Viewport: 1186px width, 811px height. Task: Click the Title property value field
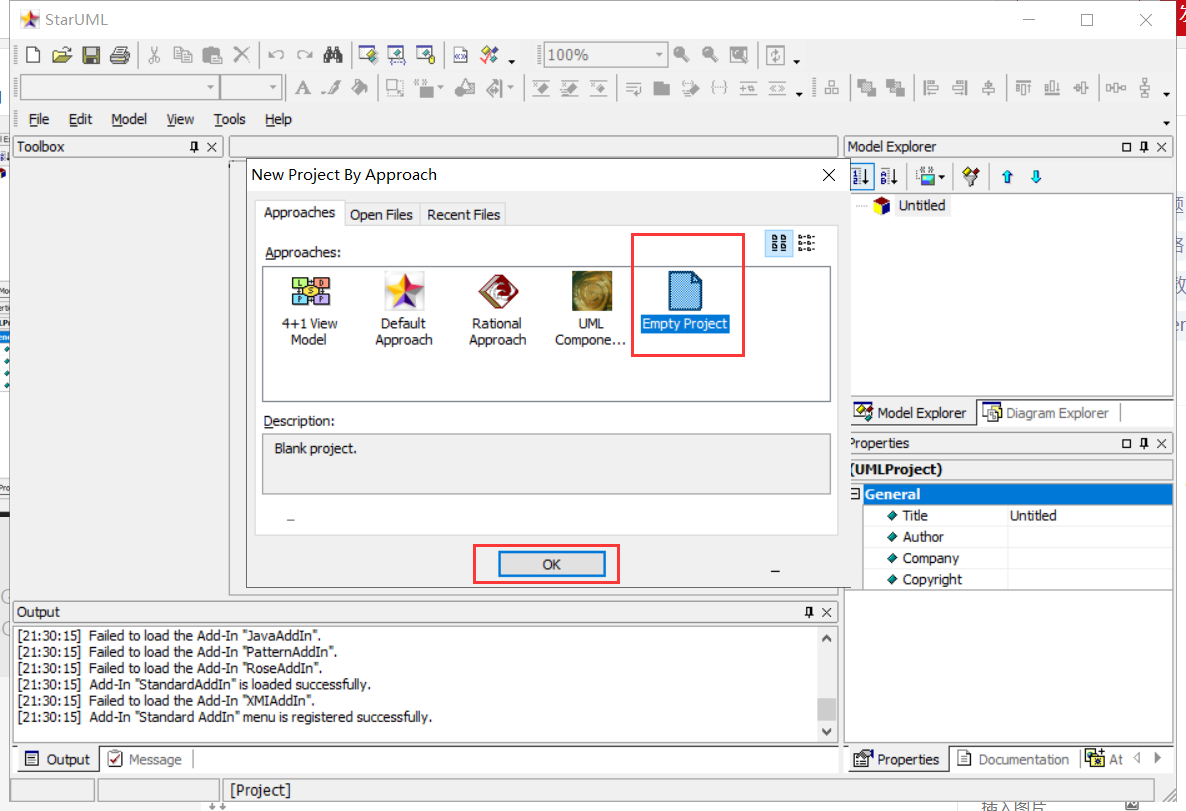(x=1089, y=516)
